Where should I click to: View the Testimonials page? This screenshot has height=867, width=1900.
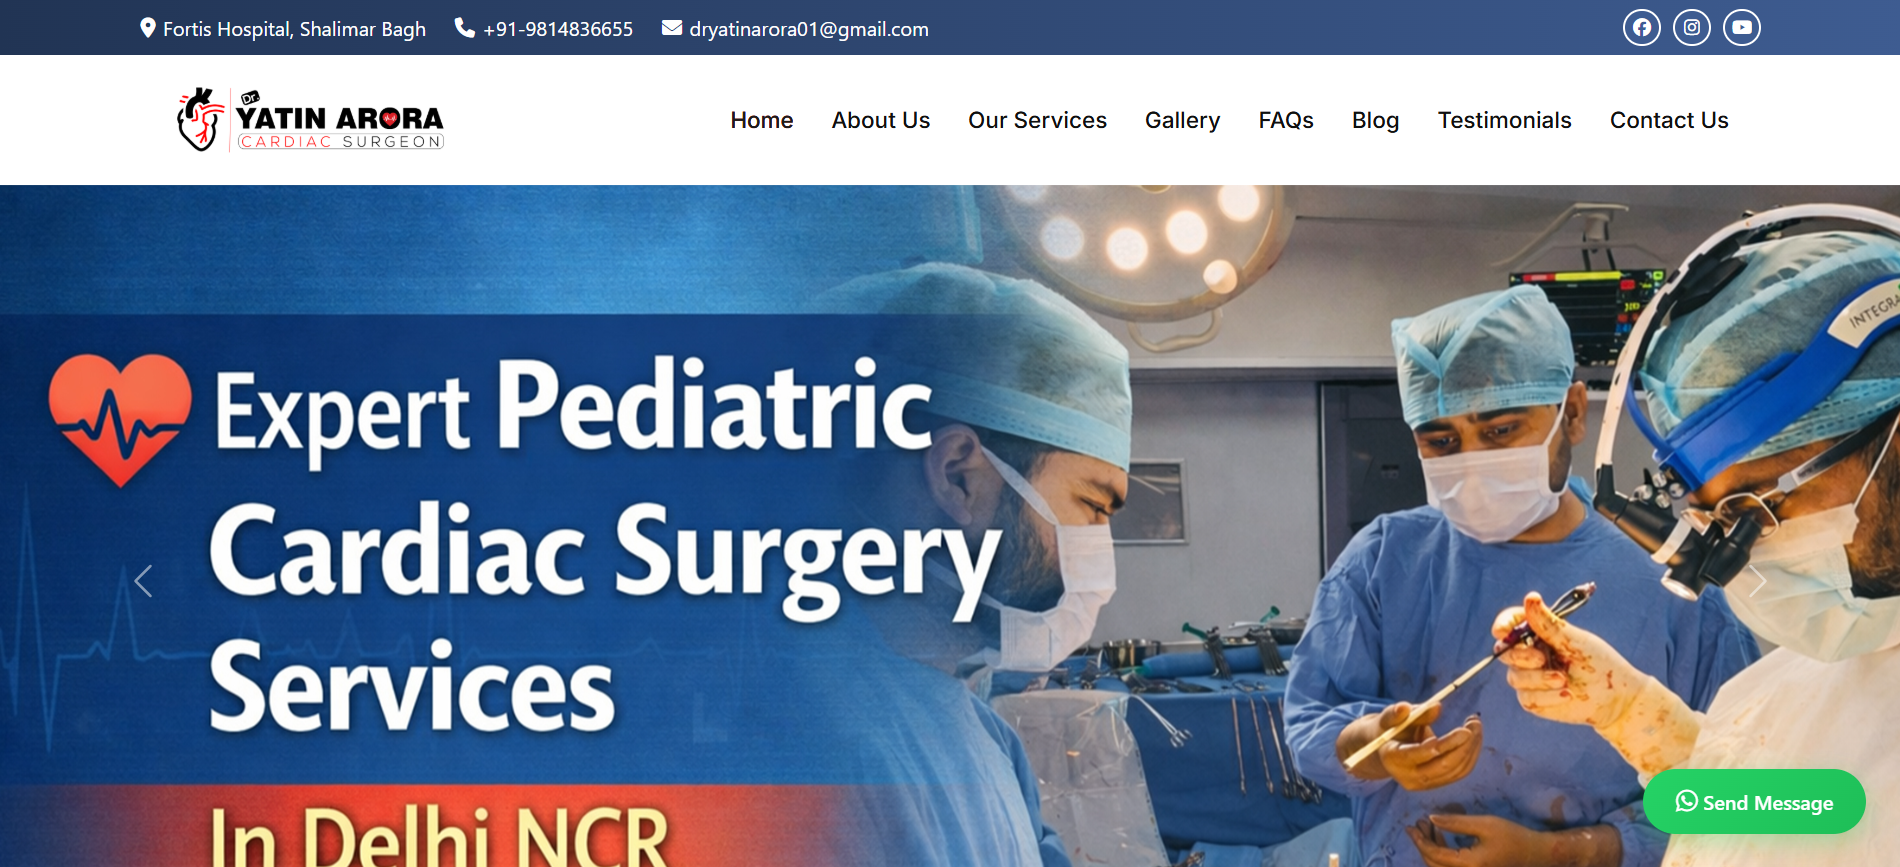(1504, 120)
